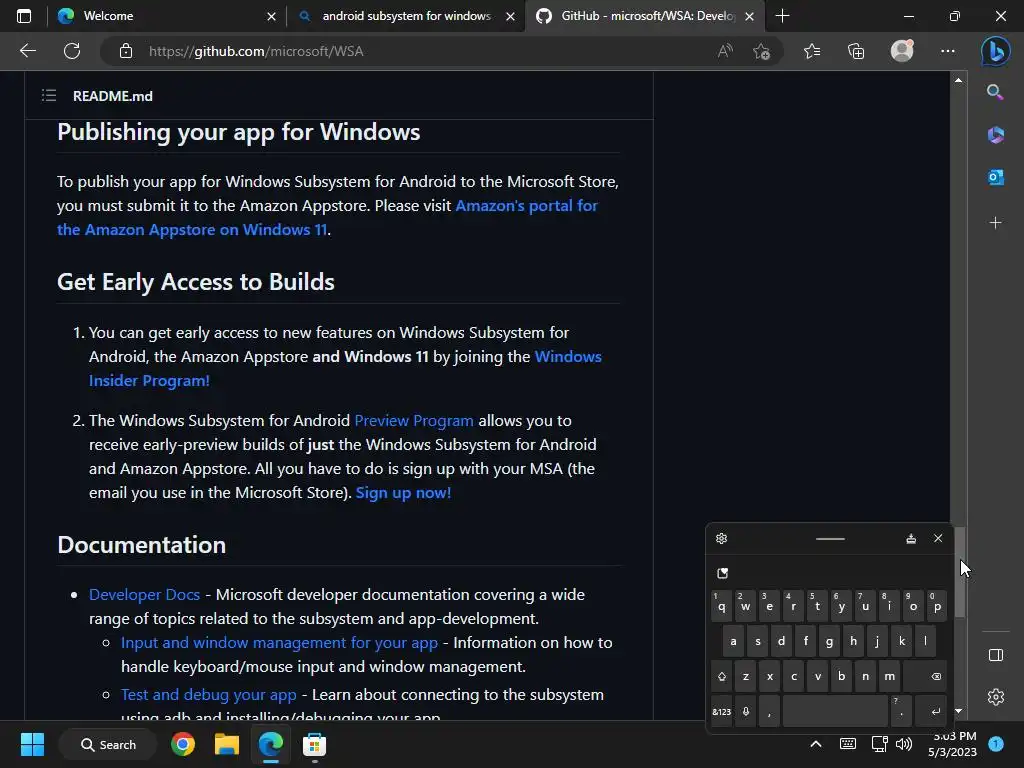Open Microsoft 365 sidebar icon
Screen dimensions: 1024x768
[995, 135]
